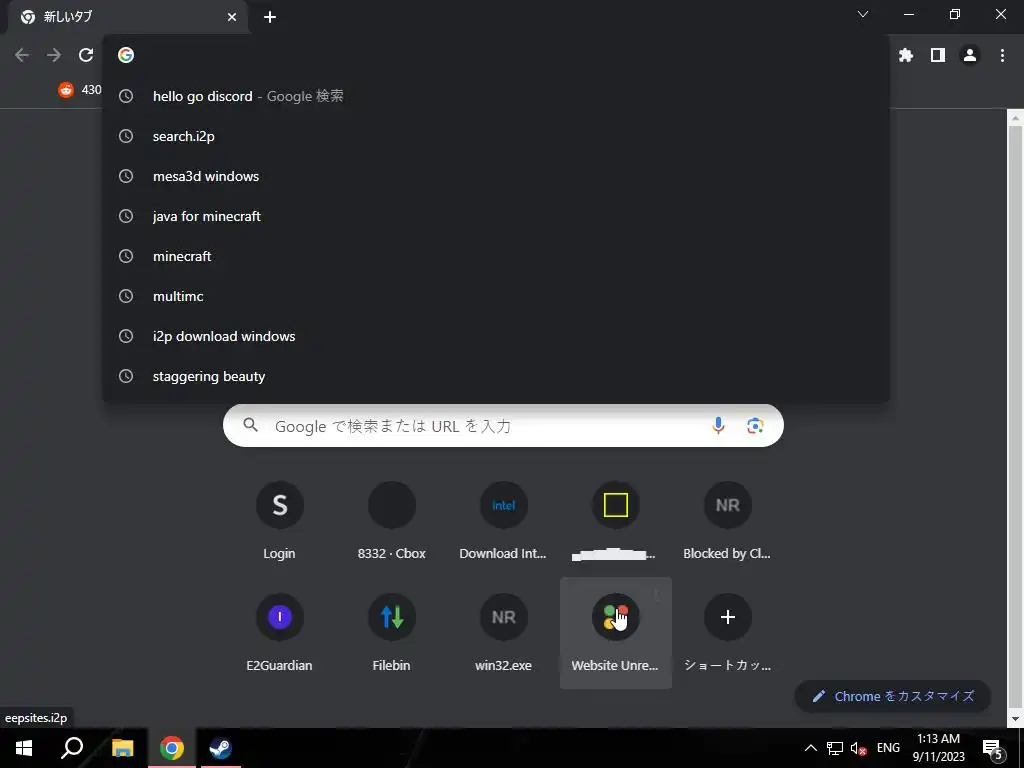Select suggestion search.i2p
The height and width of the screenshot is (768, 1024).
[496, 136]
